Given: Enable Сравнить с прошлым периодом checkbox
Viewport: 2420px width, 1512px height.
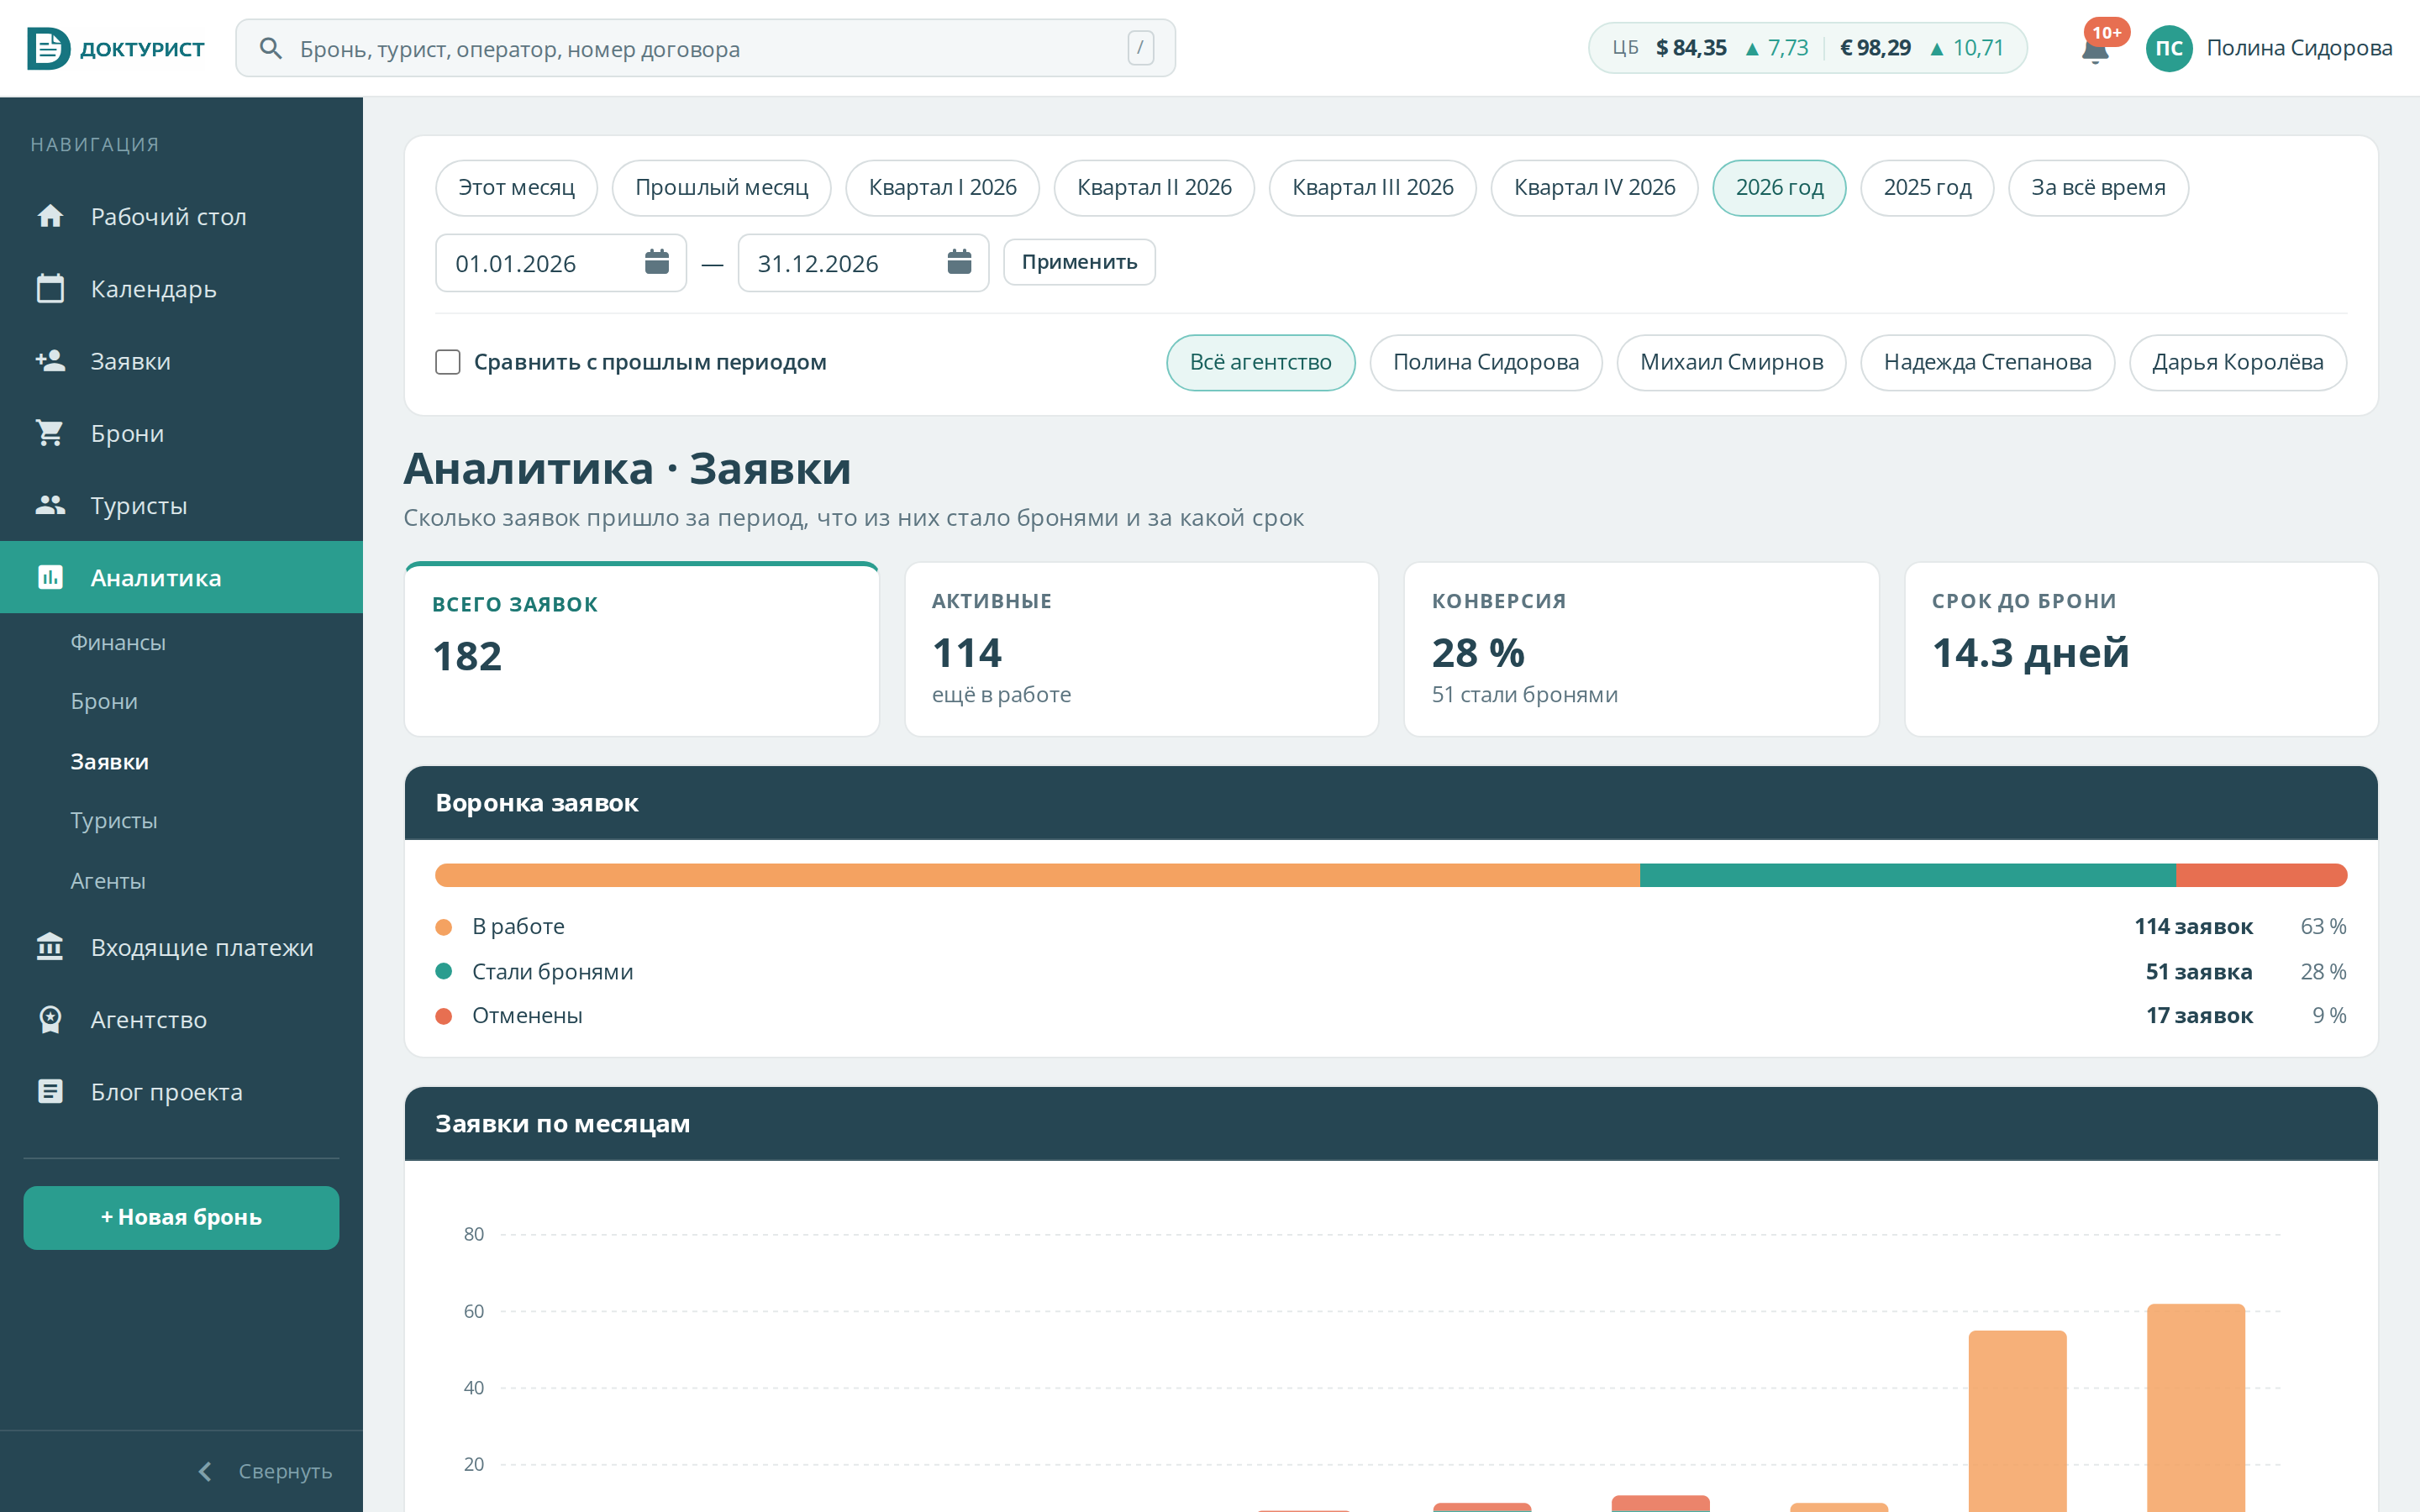Looking at the screenshot, I should 448,362.
